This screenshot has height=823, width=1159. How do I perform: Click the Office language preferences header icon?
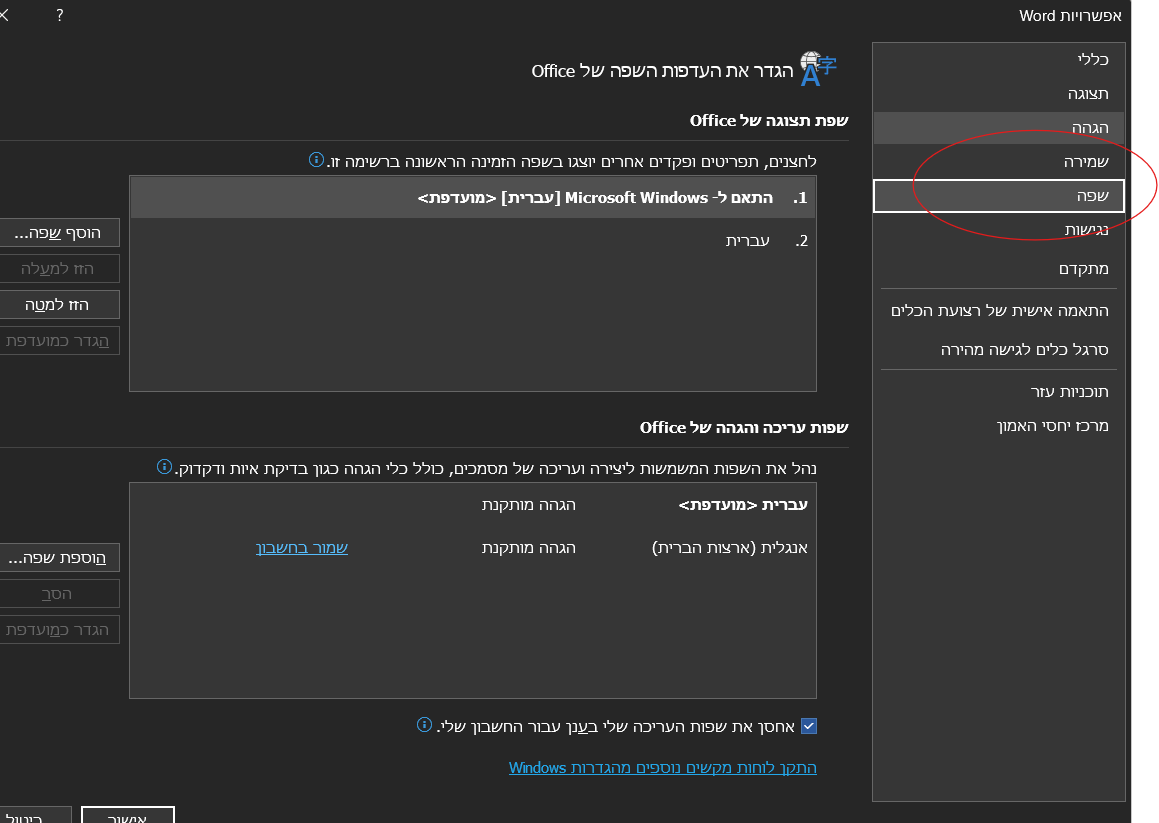(817, 69)
